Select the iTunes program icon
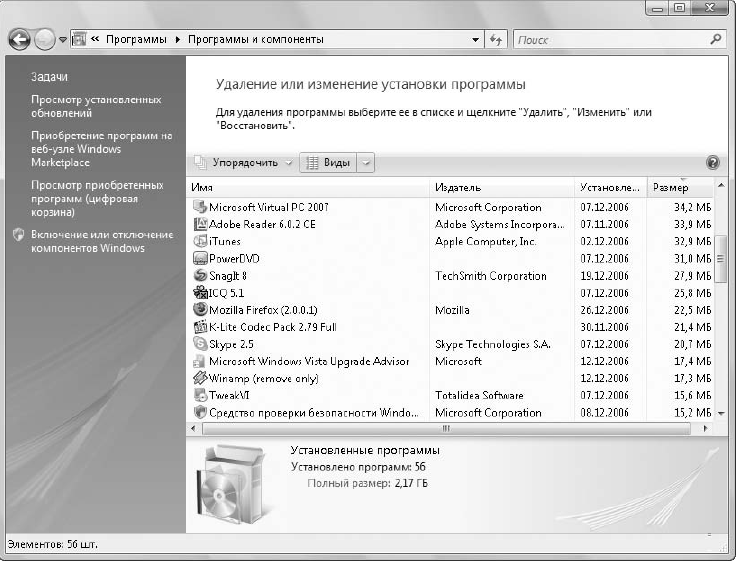The image size is (736, 562). (x=200, y=241)
